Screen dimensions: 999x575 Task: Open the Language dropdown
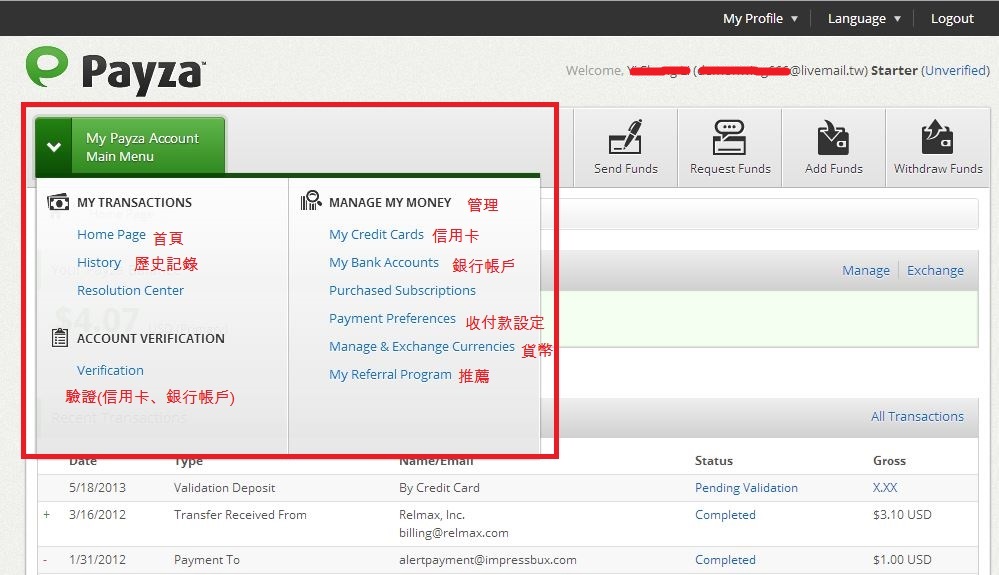[x=864, y=18]
